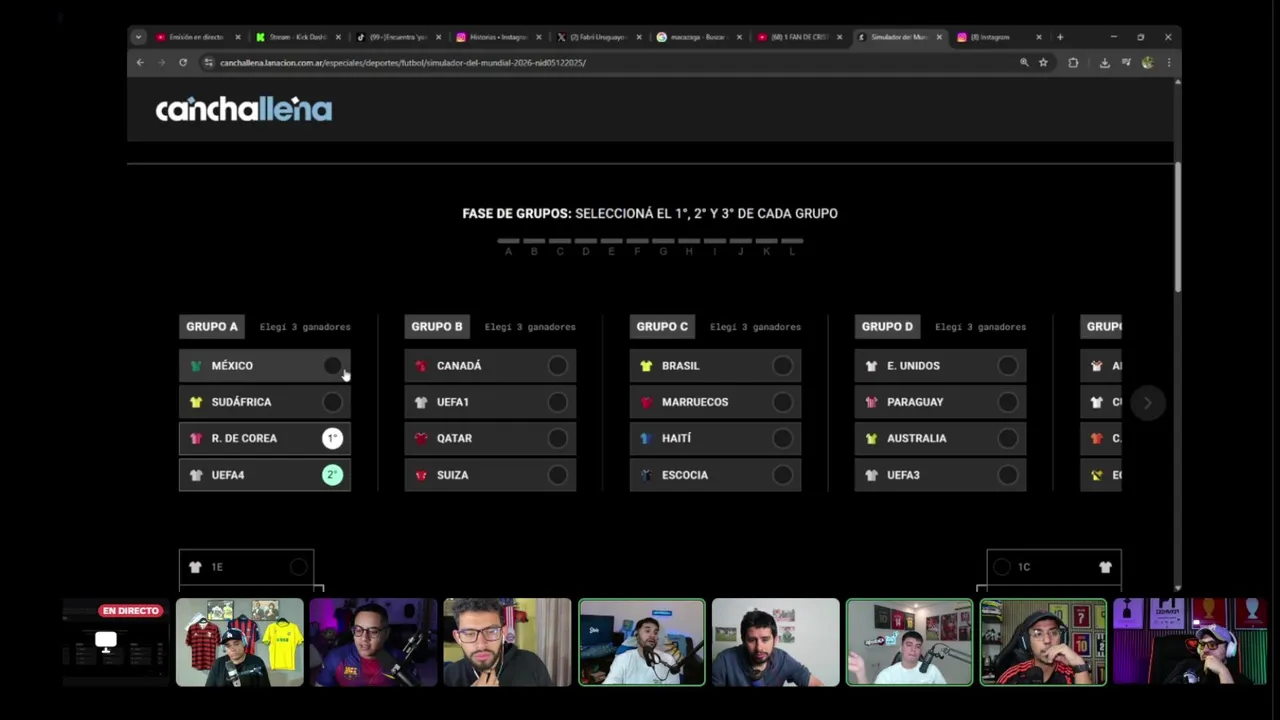Open new browser tab plus button
This screenshot has width=1280, height=720.
coord(1060,37)
